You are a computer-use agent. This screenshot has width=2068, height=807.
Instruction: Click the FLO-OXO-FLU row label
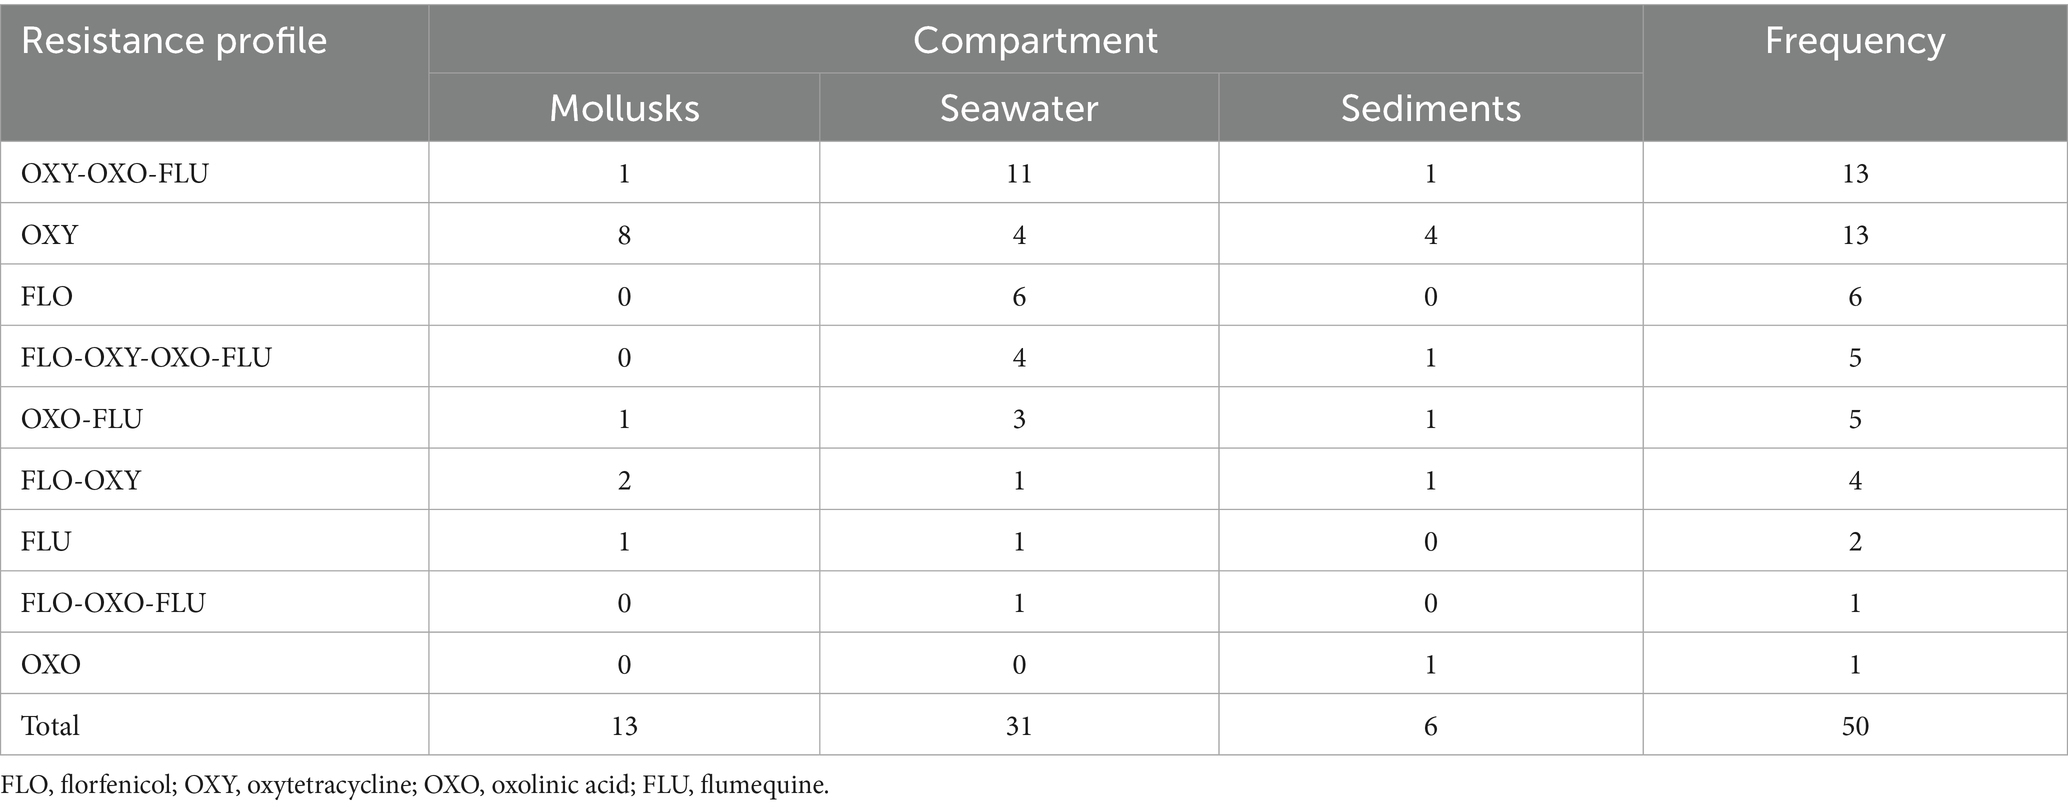point(113,603)
